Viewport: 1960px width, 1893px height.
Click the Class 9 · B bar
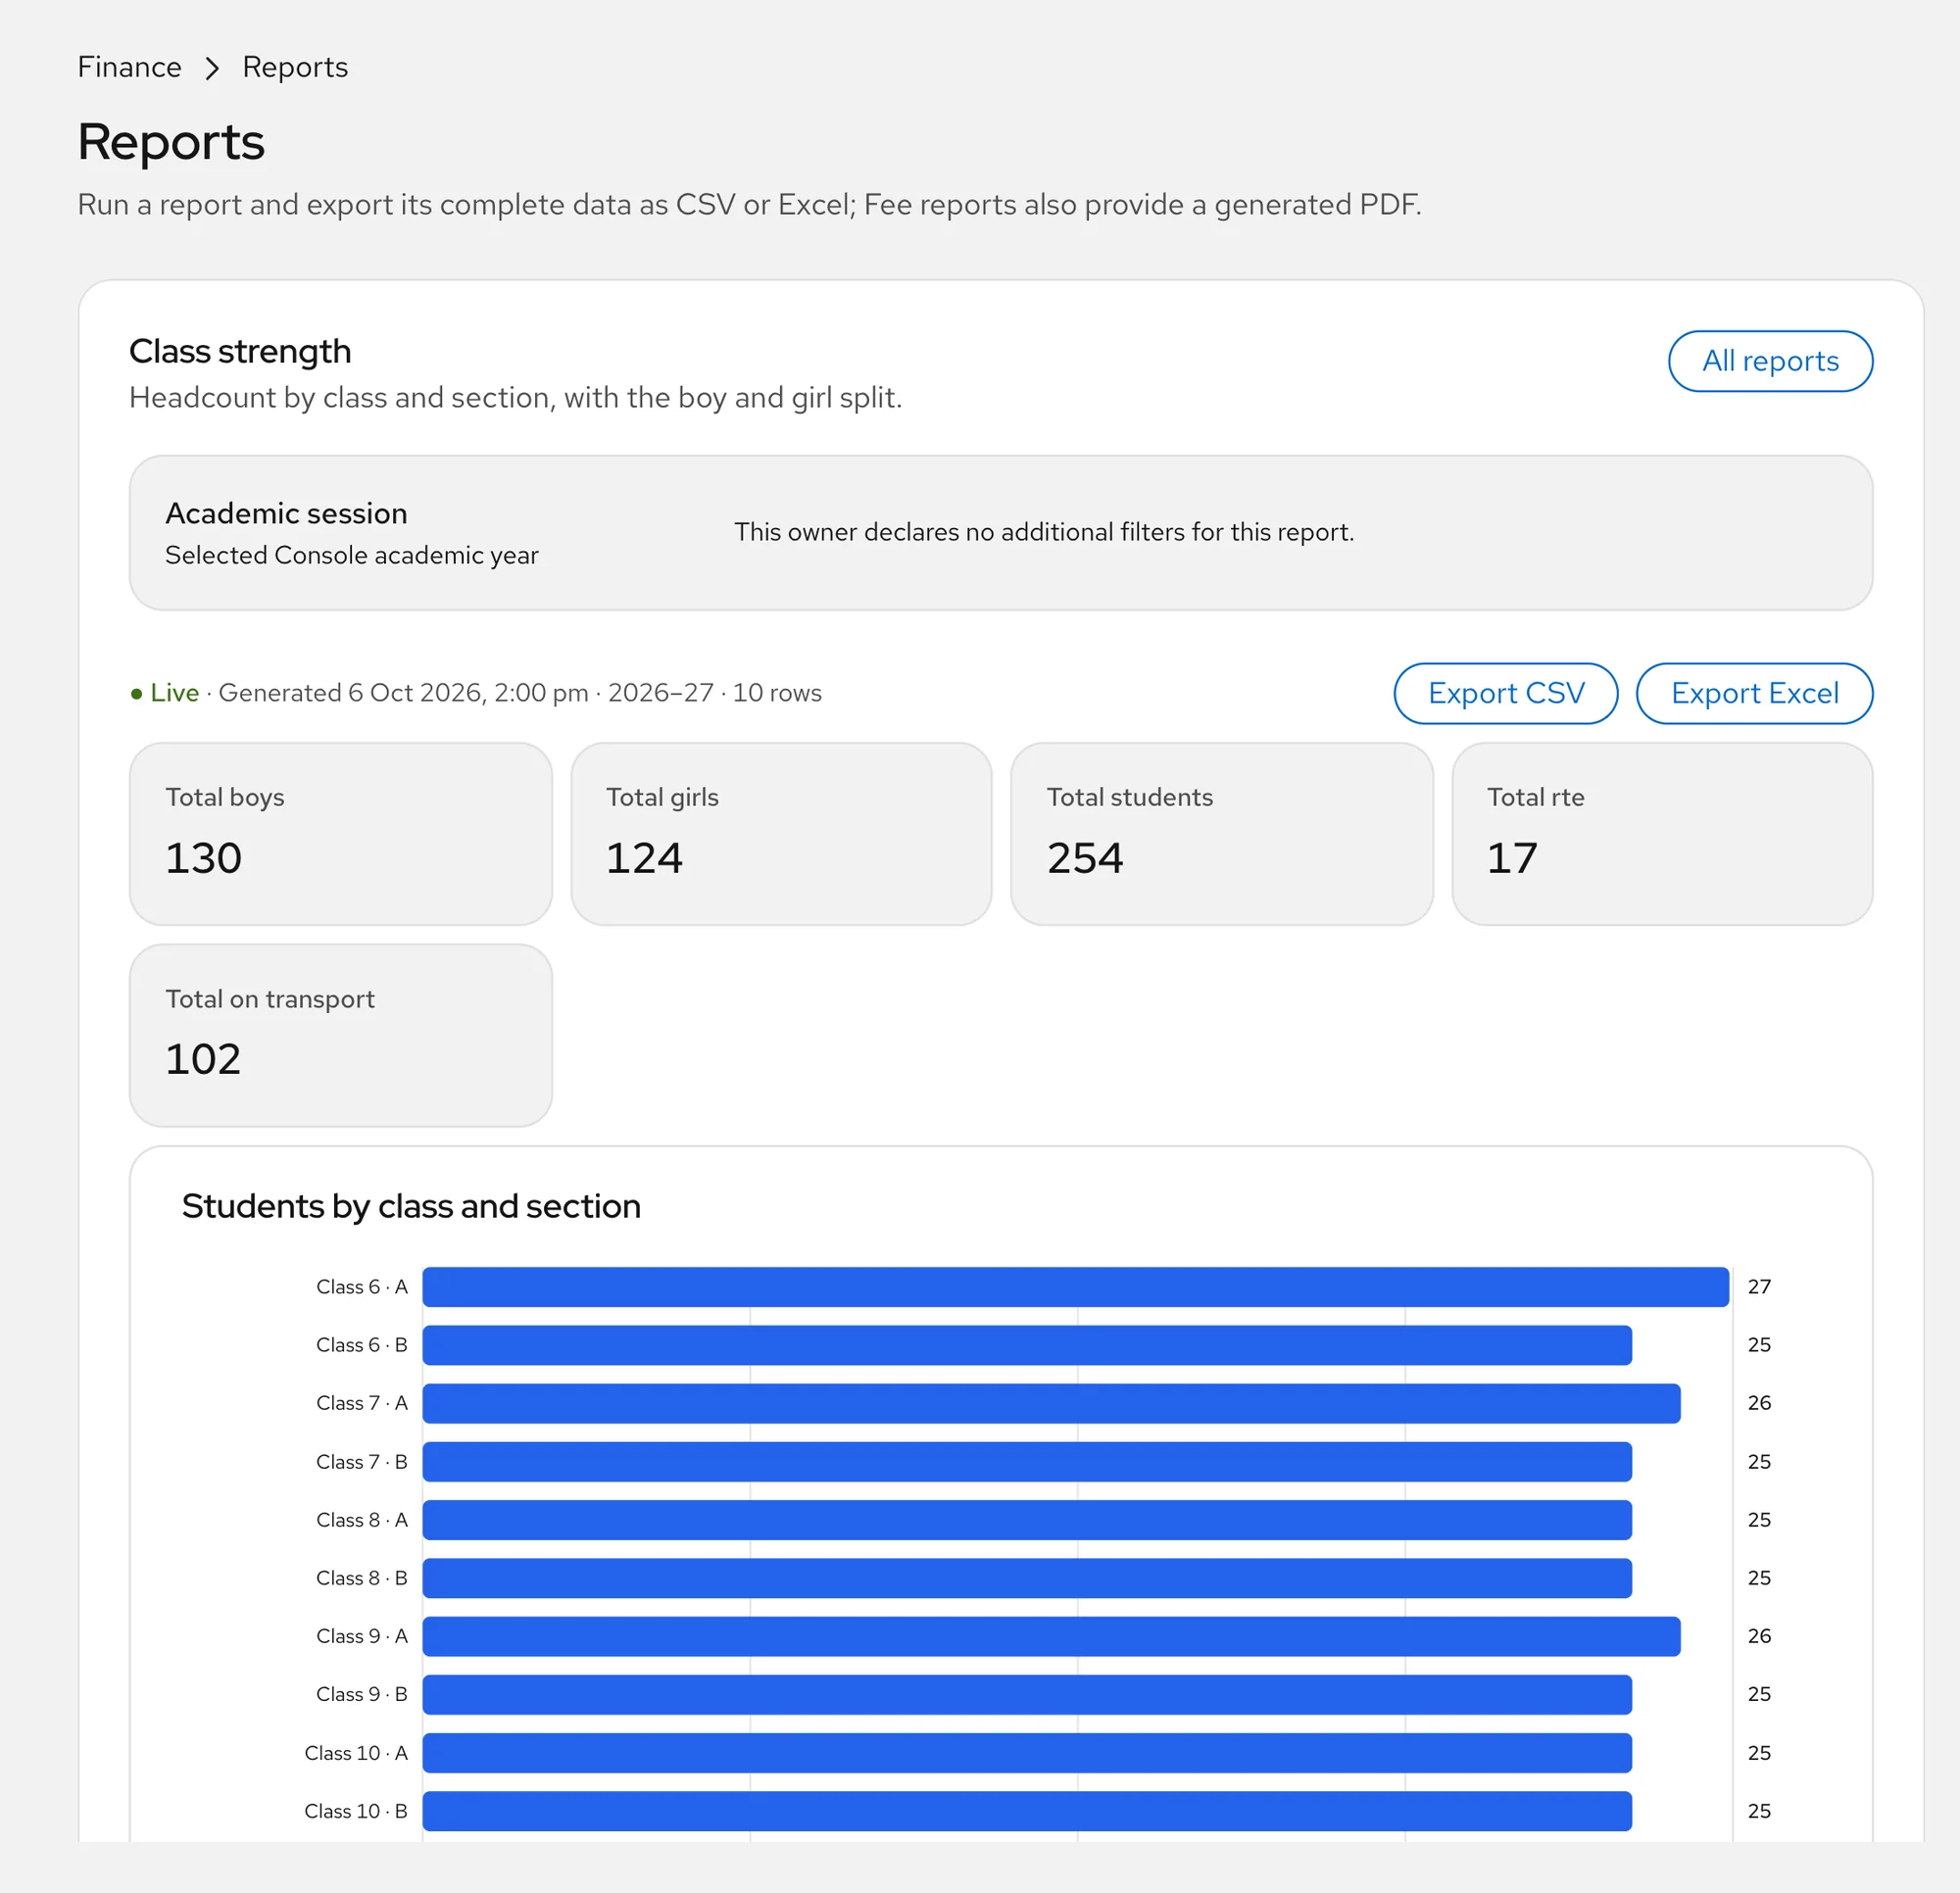1027,1694
